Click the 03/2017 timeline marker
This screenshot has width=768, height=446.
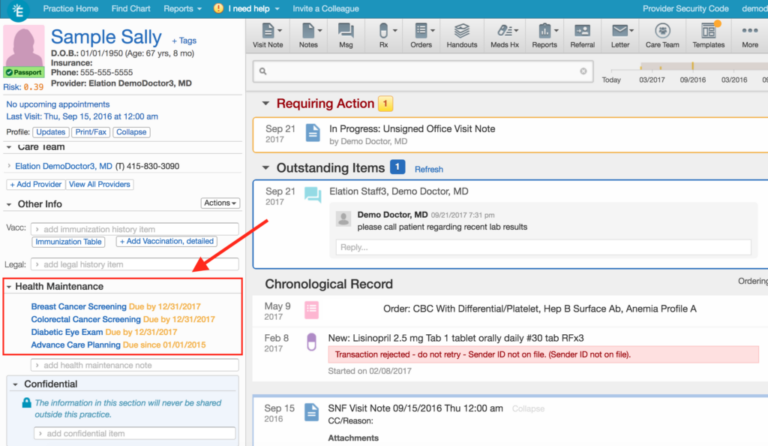point(651,80)
